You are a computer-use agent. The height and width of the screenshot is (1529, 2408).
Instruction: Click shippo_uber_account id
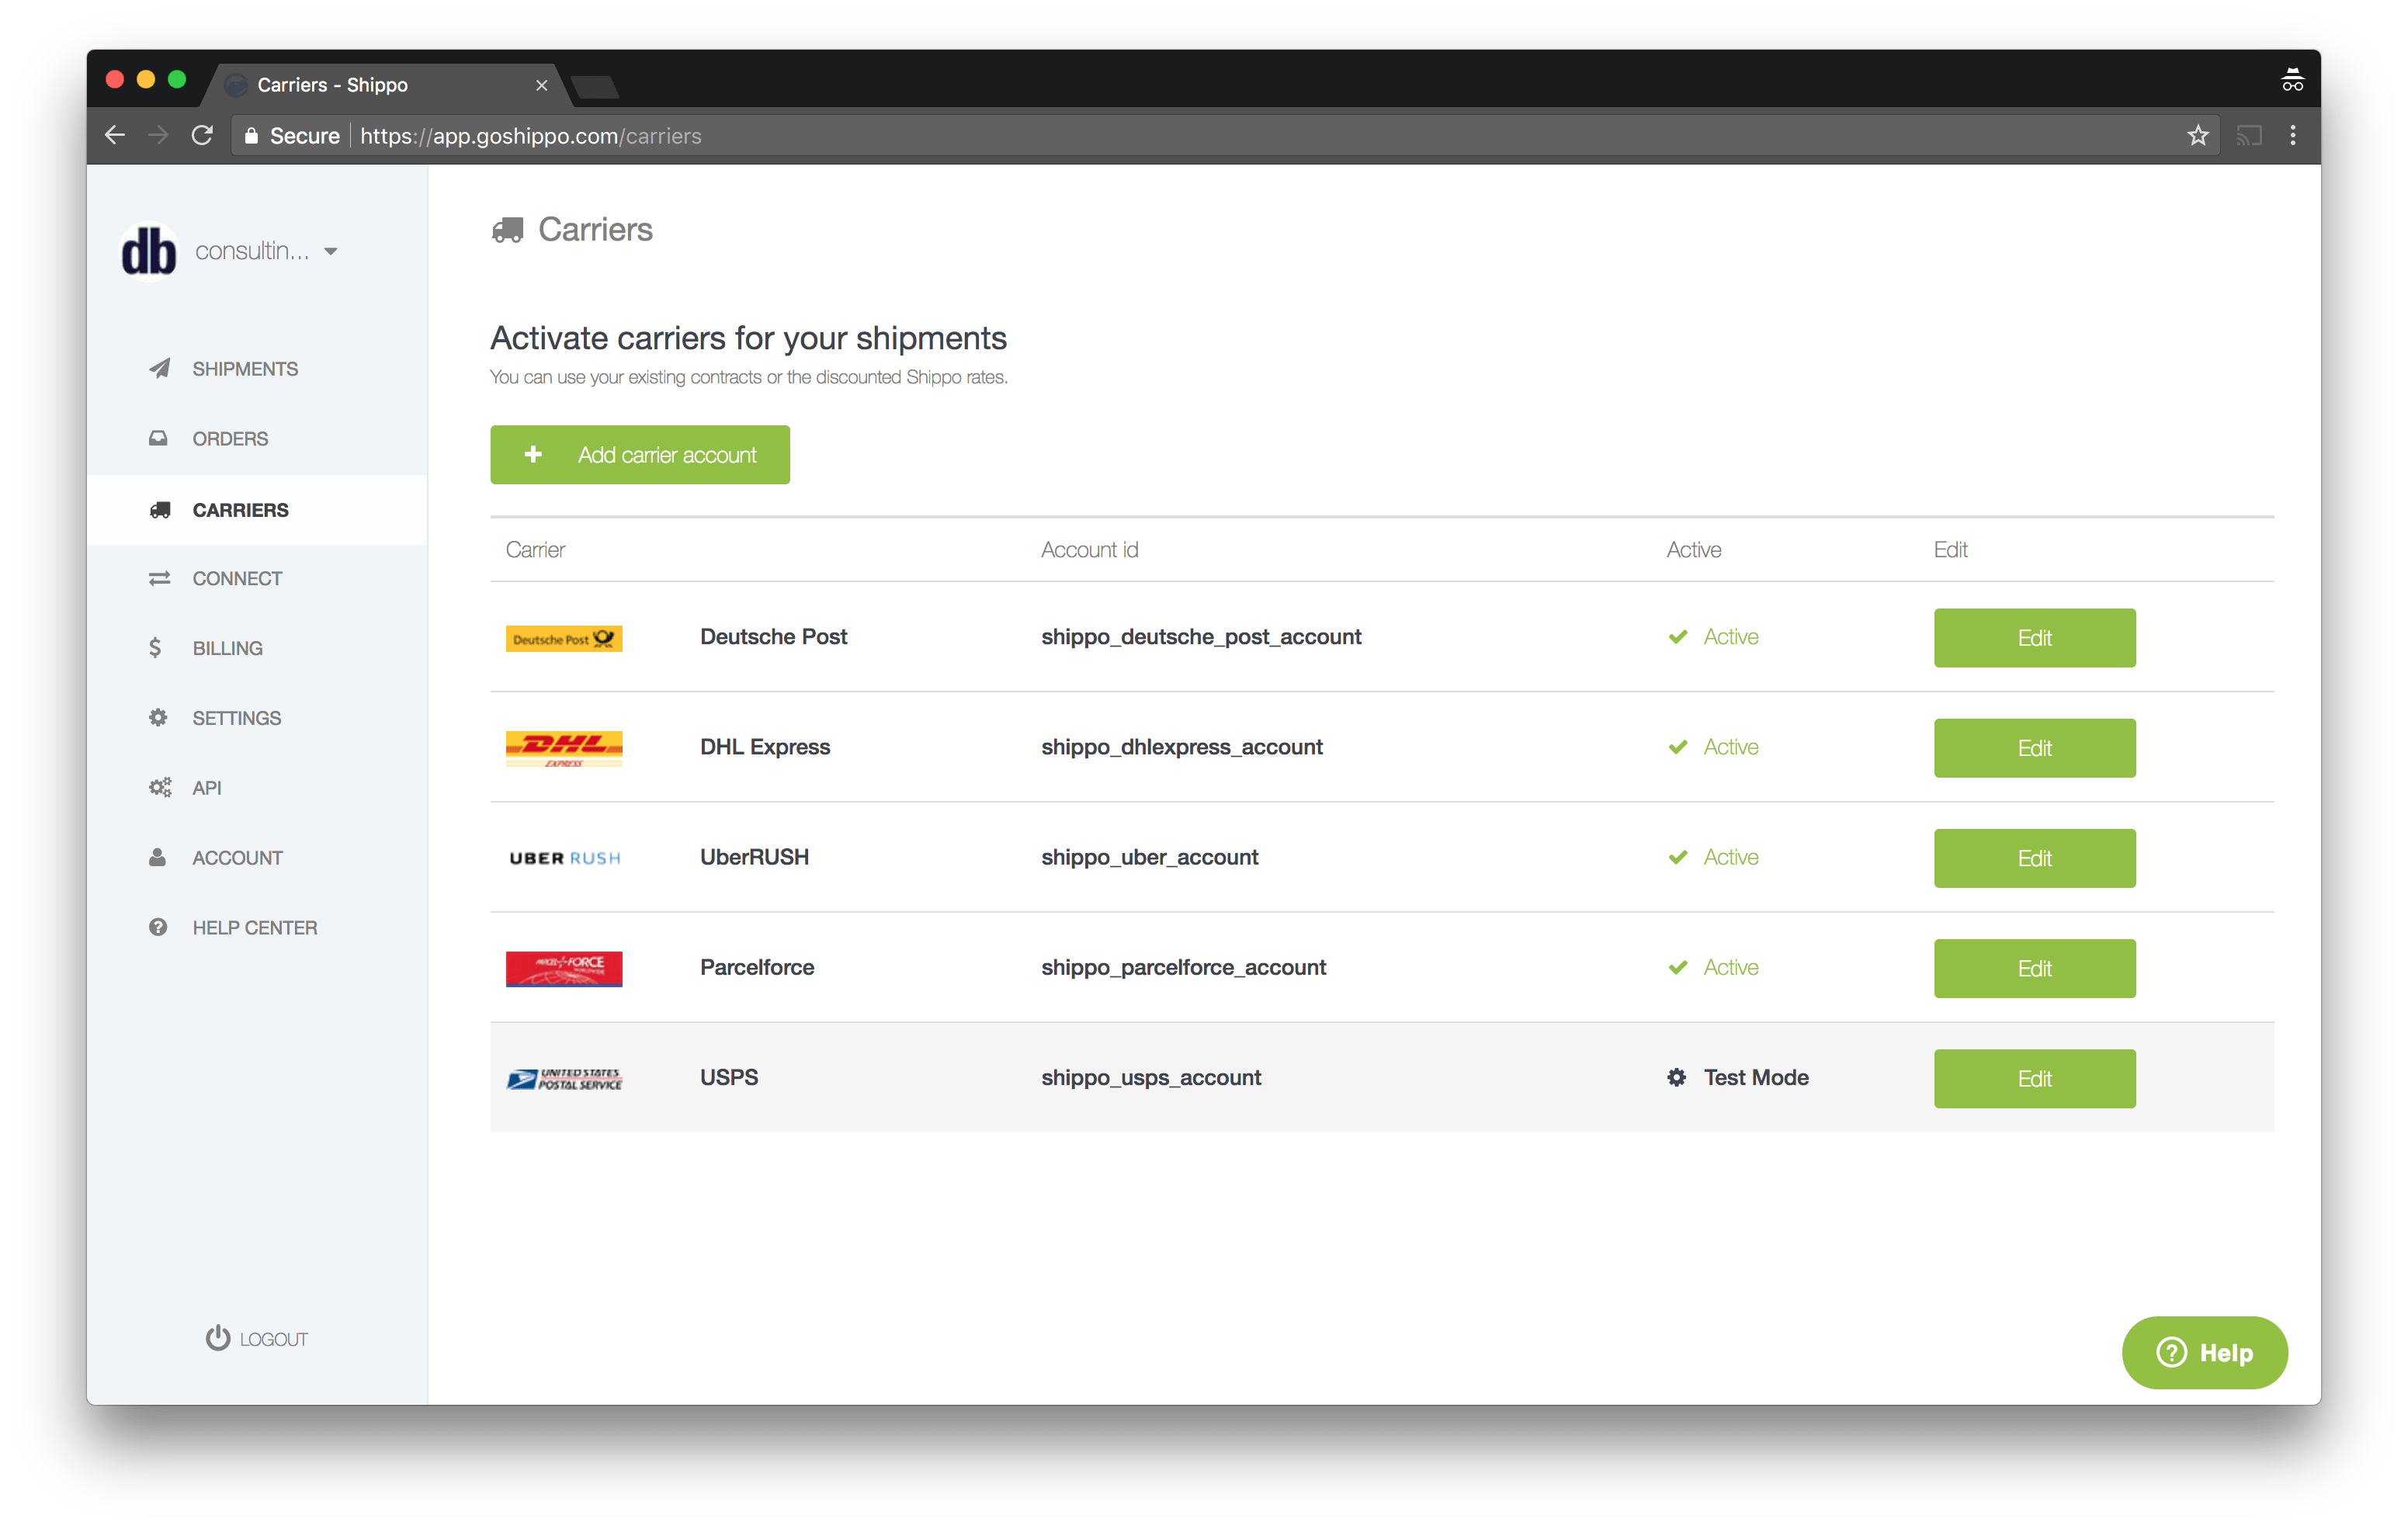coord(1150,858)
